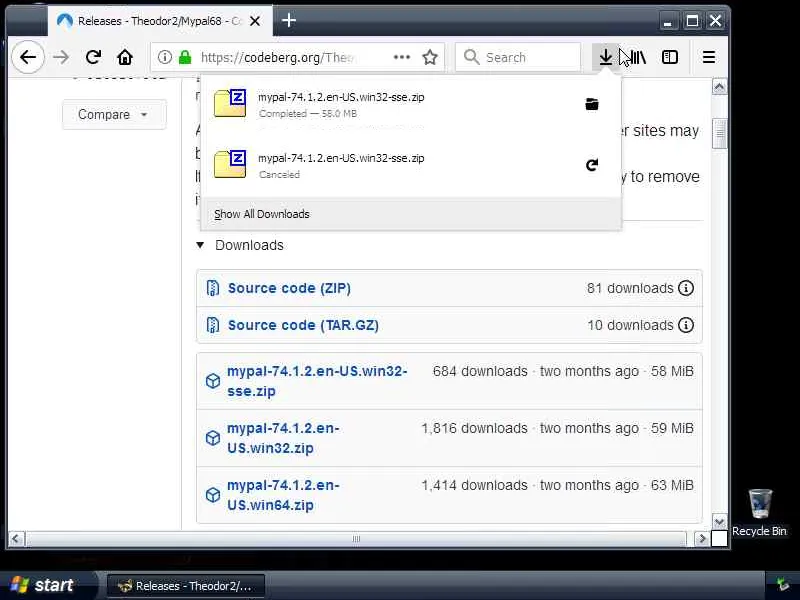Open the Library bookshelf icon
This screenshot has width=800, height=600.
pyautogui.click(x=638, y=57)
